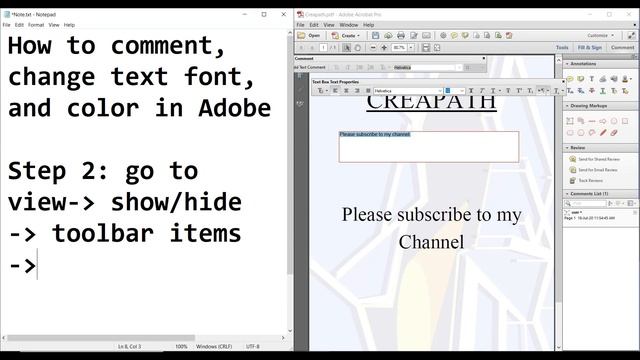Click the page number field in Acrobat
The height and width of the screenshot is (360, 640).
[x=323, y=48]
